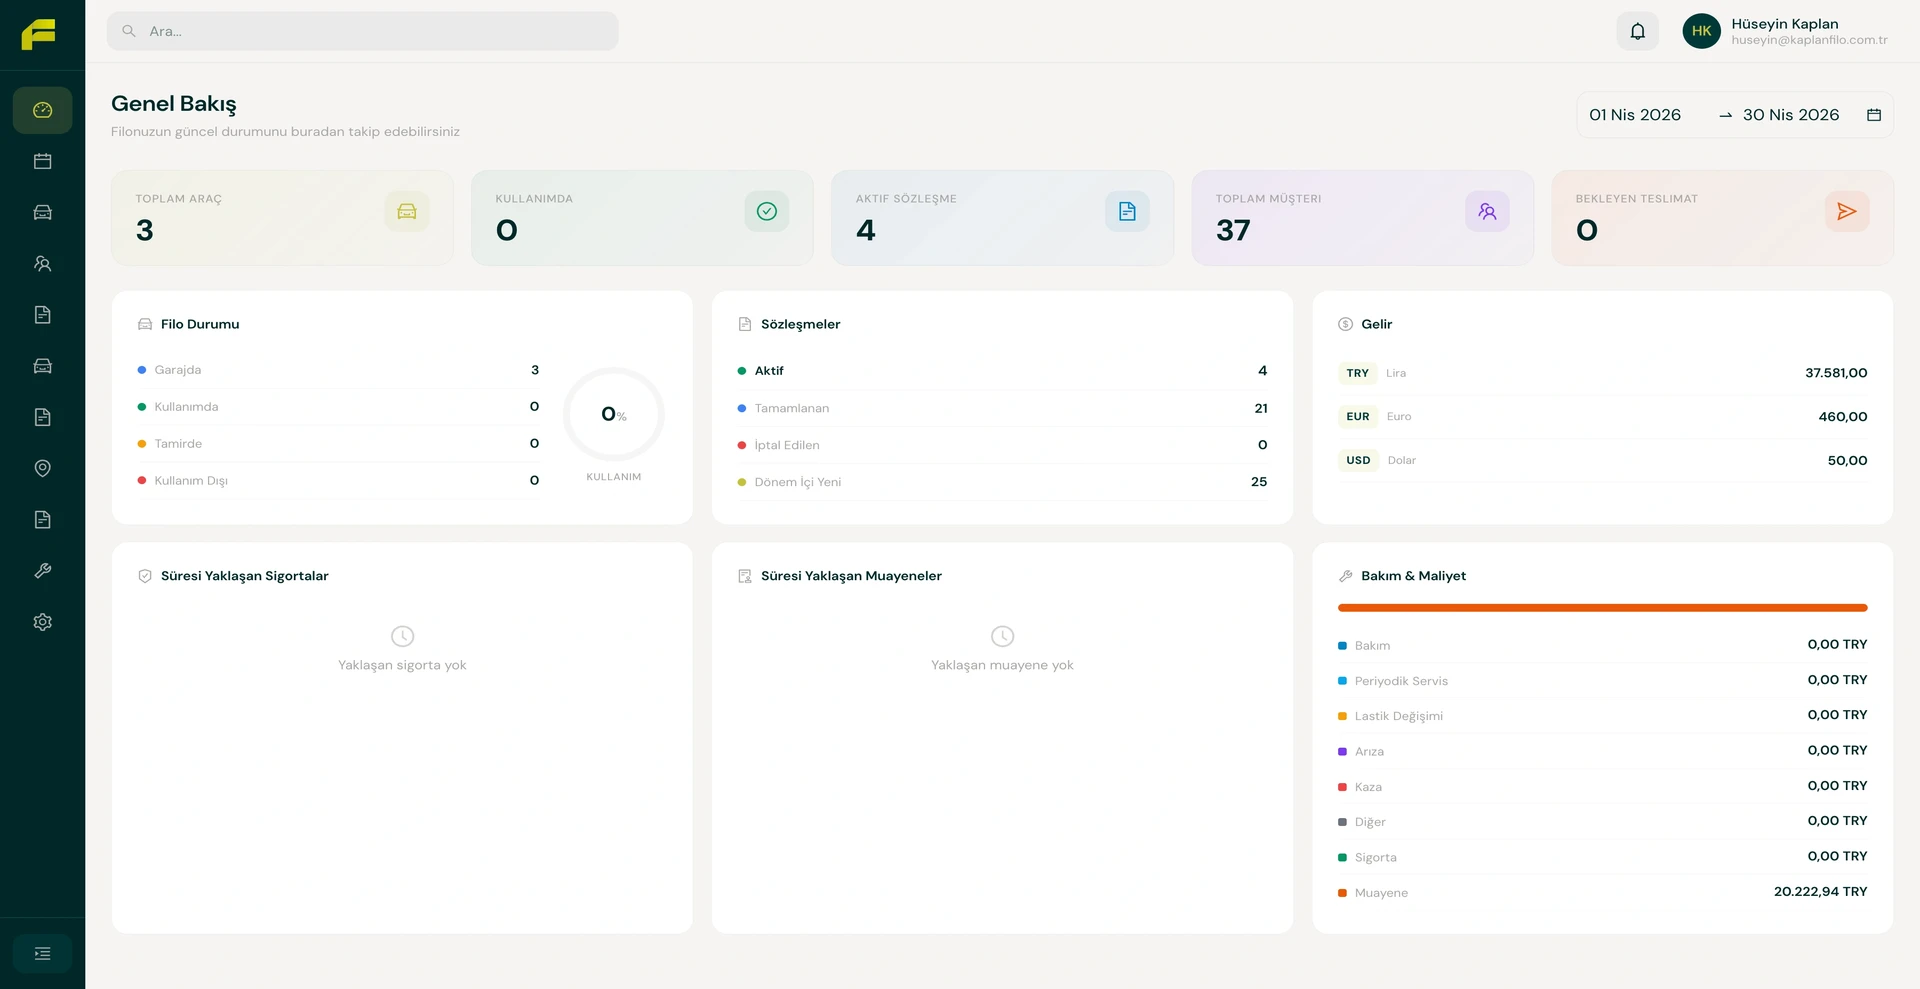Open the location pin sidebar item
Screen dimensions: 1920x989
(42, 468)
